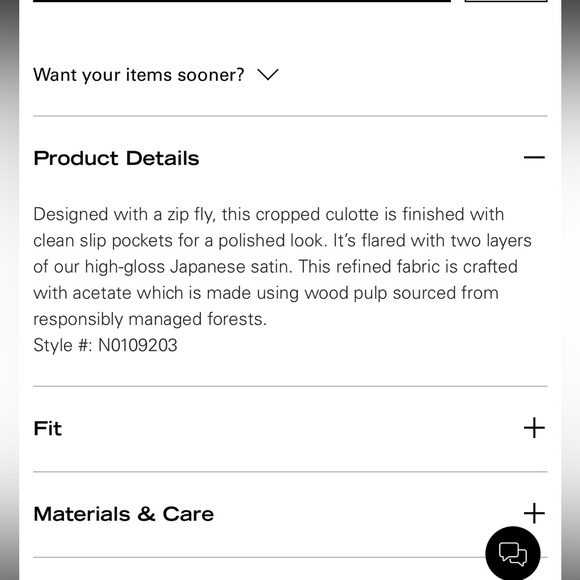The width and height of the screenshot is (580, 580).
Task: Click the outlined button at top right corner
Action: point(506,1)
